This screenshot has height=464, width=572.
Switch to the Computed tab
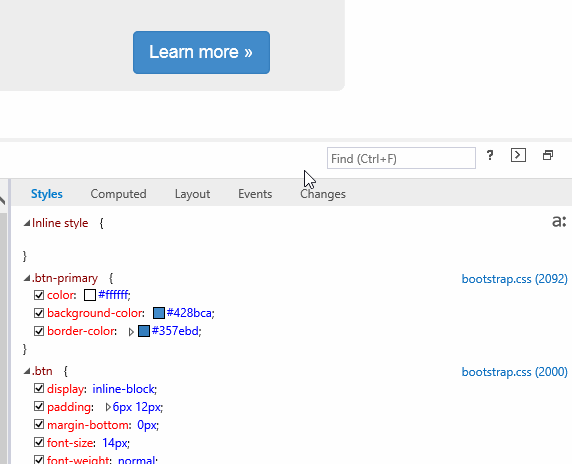tap(119, 194)
